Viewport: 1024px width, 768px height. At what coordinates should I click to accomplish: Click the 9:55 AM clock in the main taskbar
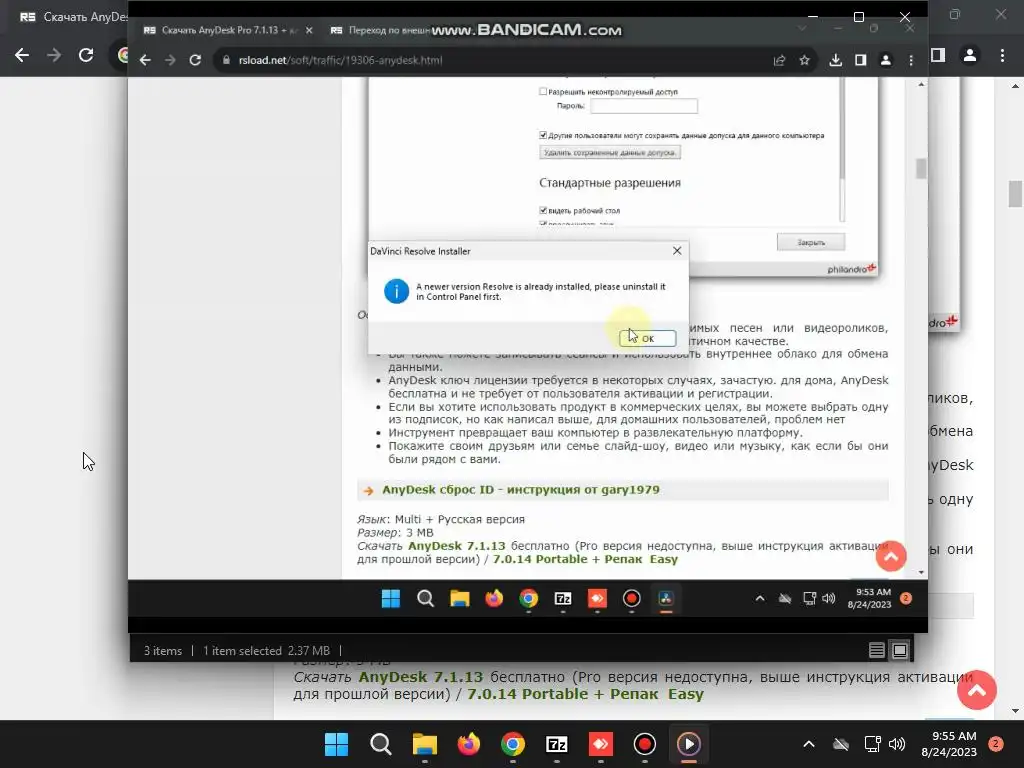(948, 744)
